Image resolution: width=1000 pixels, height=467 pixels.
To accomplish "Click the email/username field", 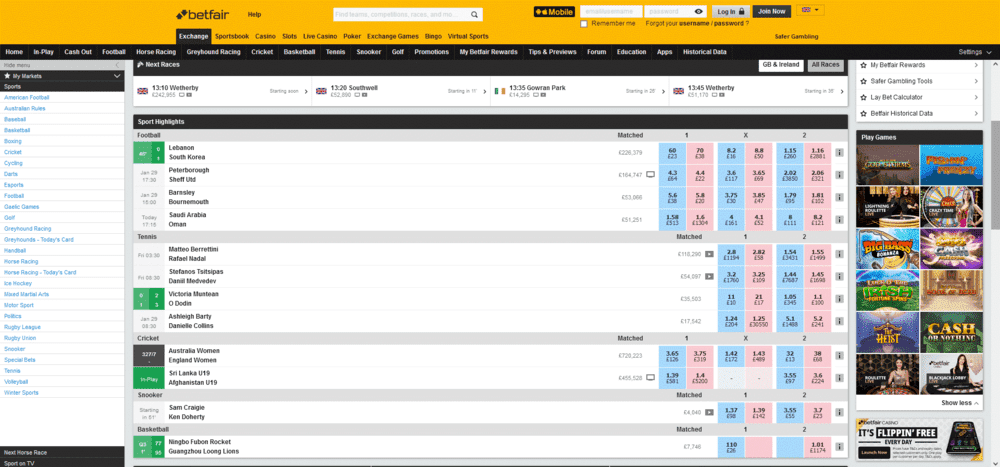I will tap(611, 11).
